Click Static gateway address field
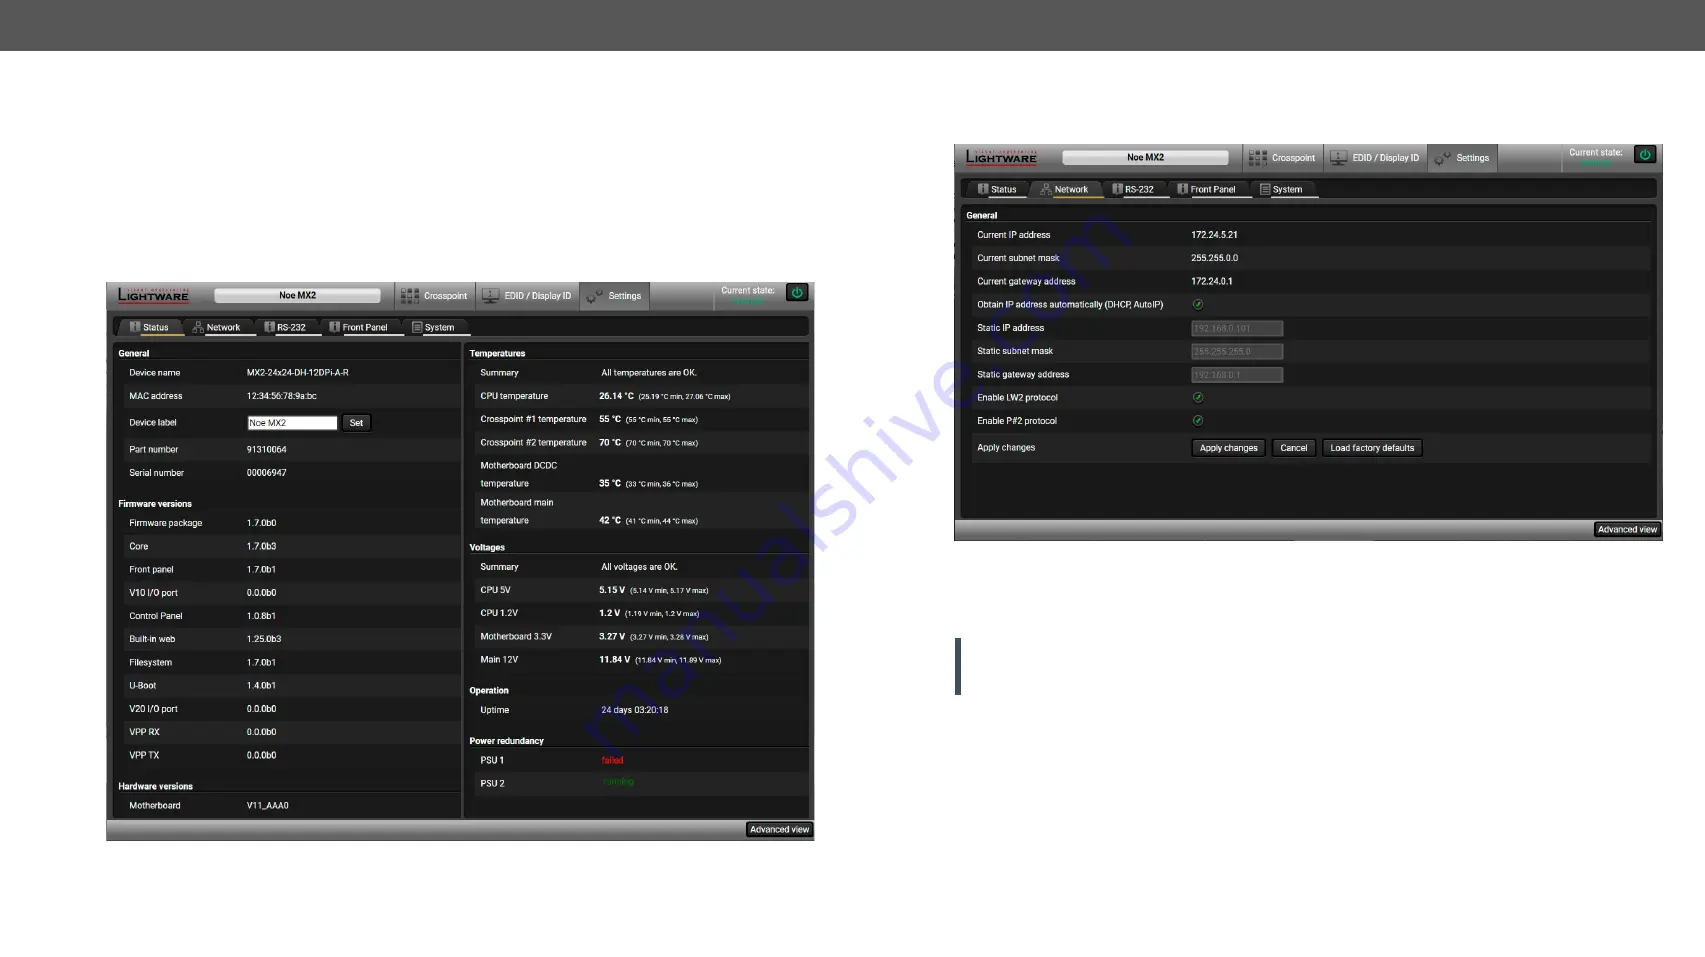 tap(1237, 375)
